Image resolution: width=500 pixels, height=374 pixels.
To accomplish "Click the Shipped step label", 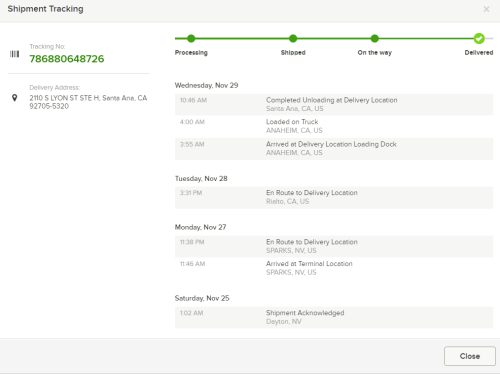I will tap(293, 53).
